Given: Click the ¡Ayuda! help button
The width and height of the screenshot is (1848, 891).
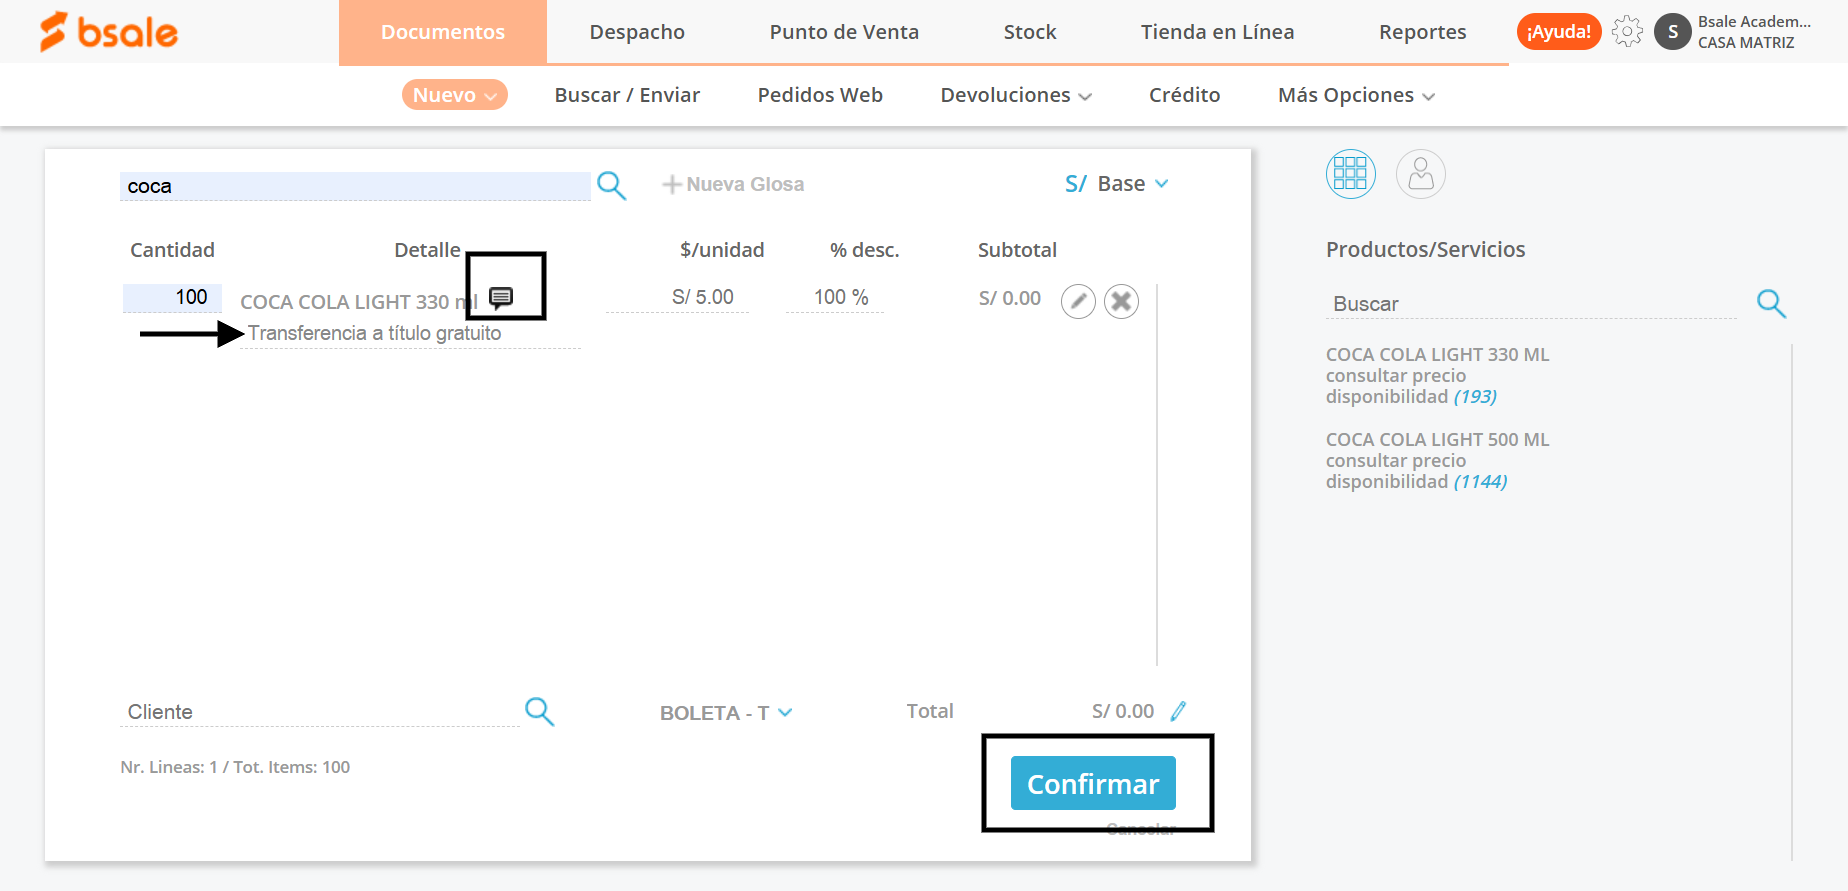Looking at the screenshot, I should coord(1558,32).
